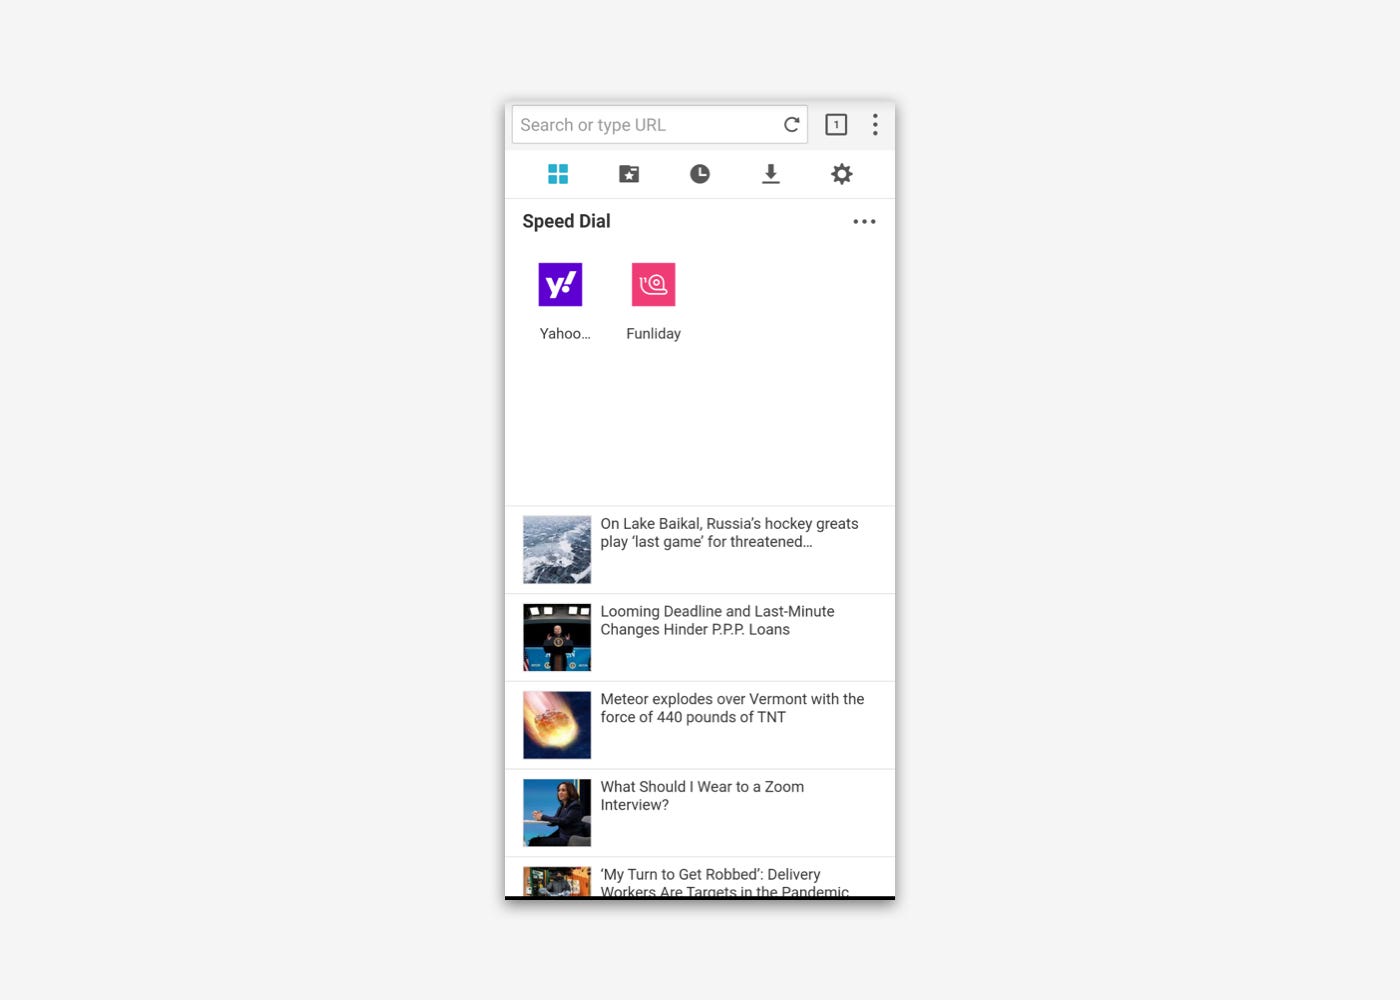Click the Zoom interview woman thumbnail

coord(557,813)
